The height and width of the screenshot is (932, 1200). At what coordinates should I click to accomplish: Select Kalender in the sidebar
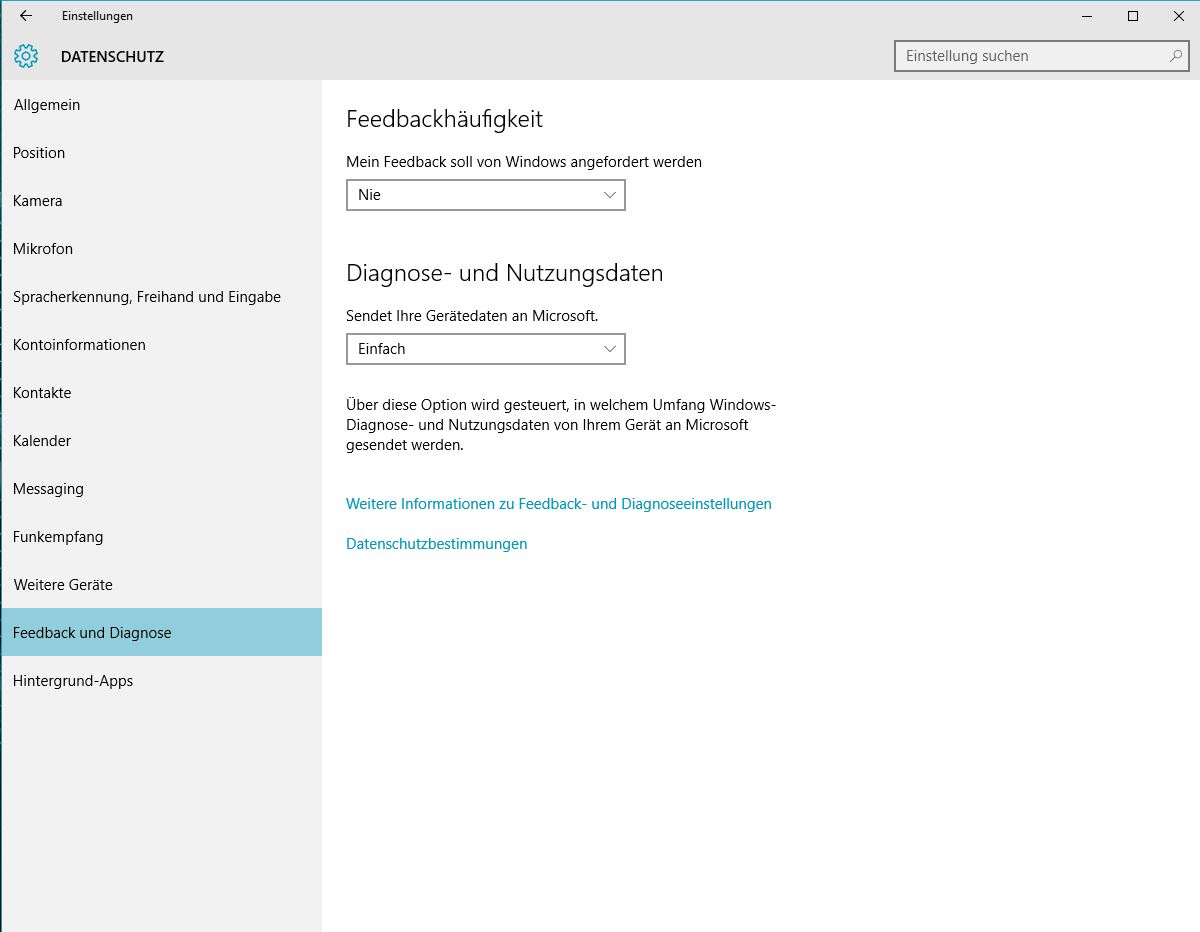161,441
